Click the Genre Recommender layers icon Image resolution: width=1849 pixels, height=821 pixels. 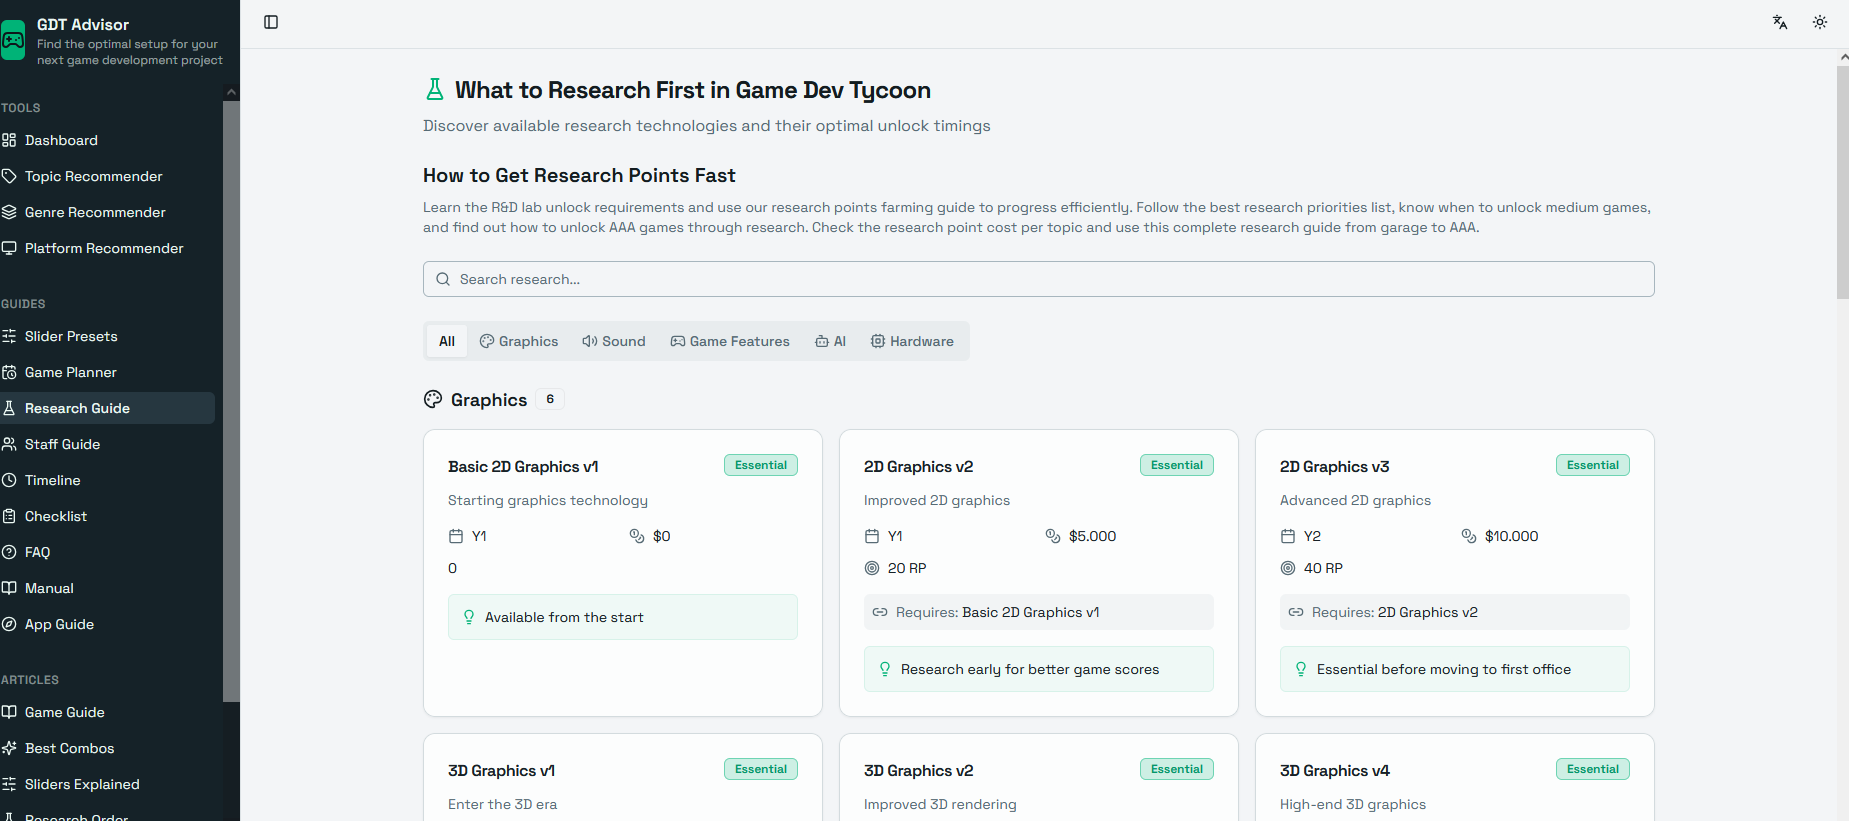tap(9, 212)
